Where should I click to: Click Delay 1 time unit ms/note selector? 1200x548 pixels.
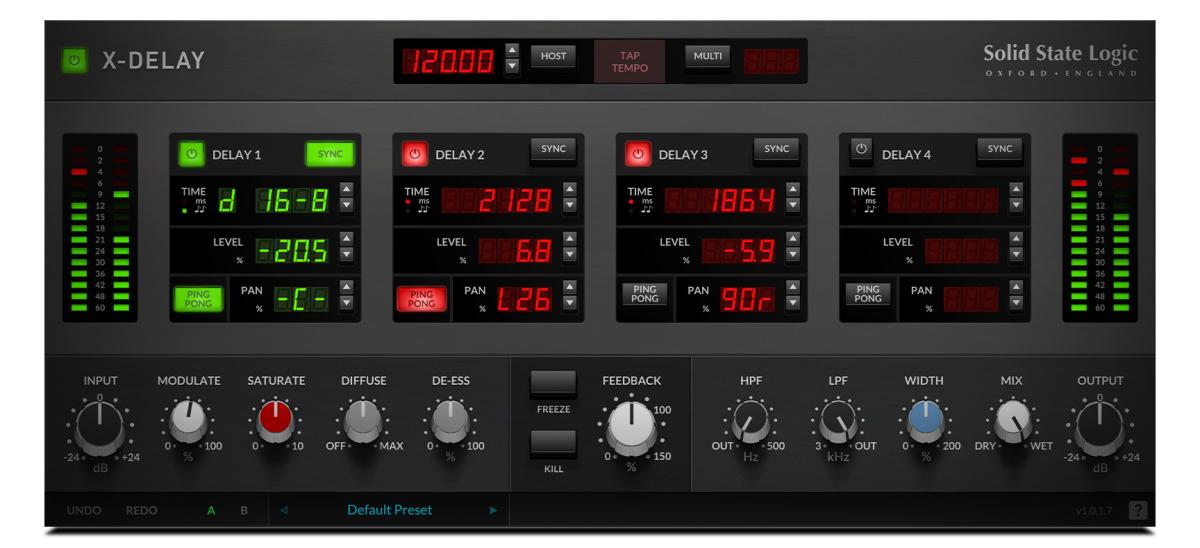coord(193,204)
